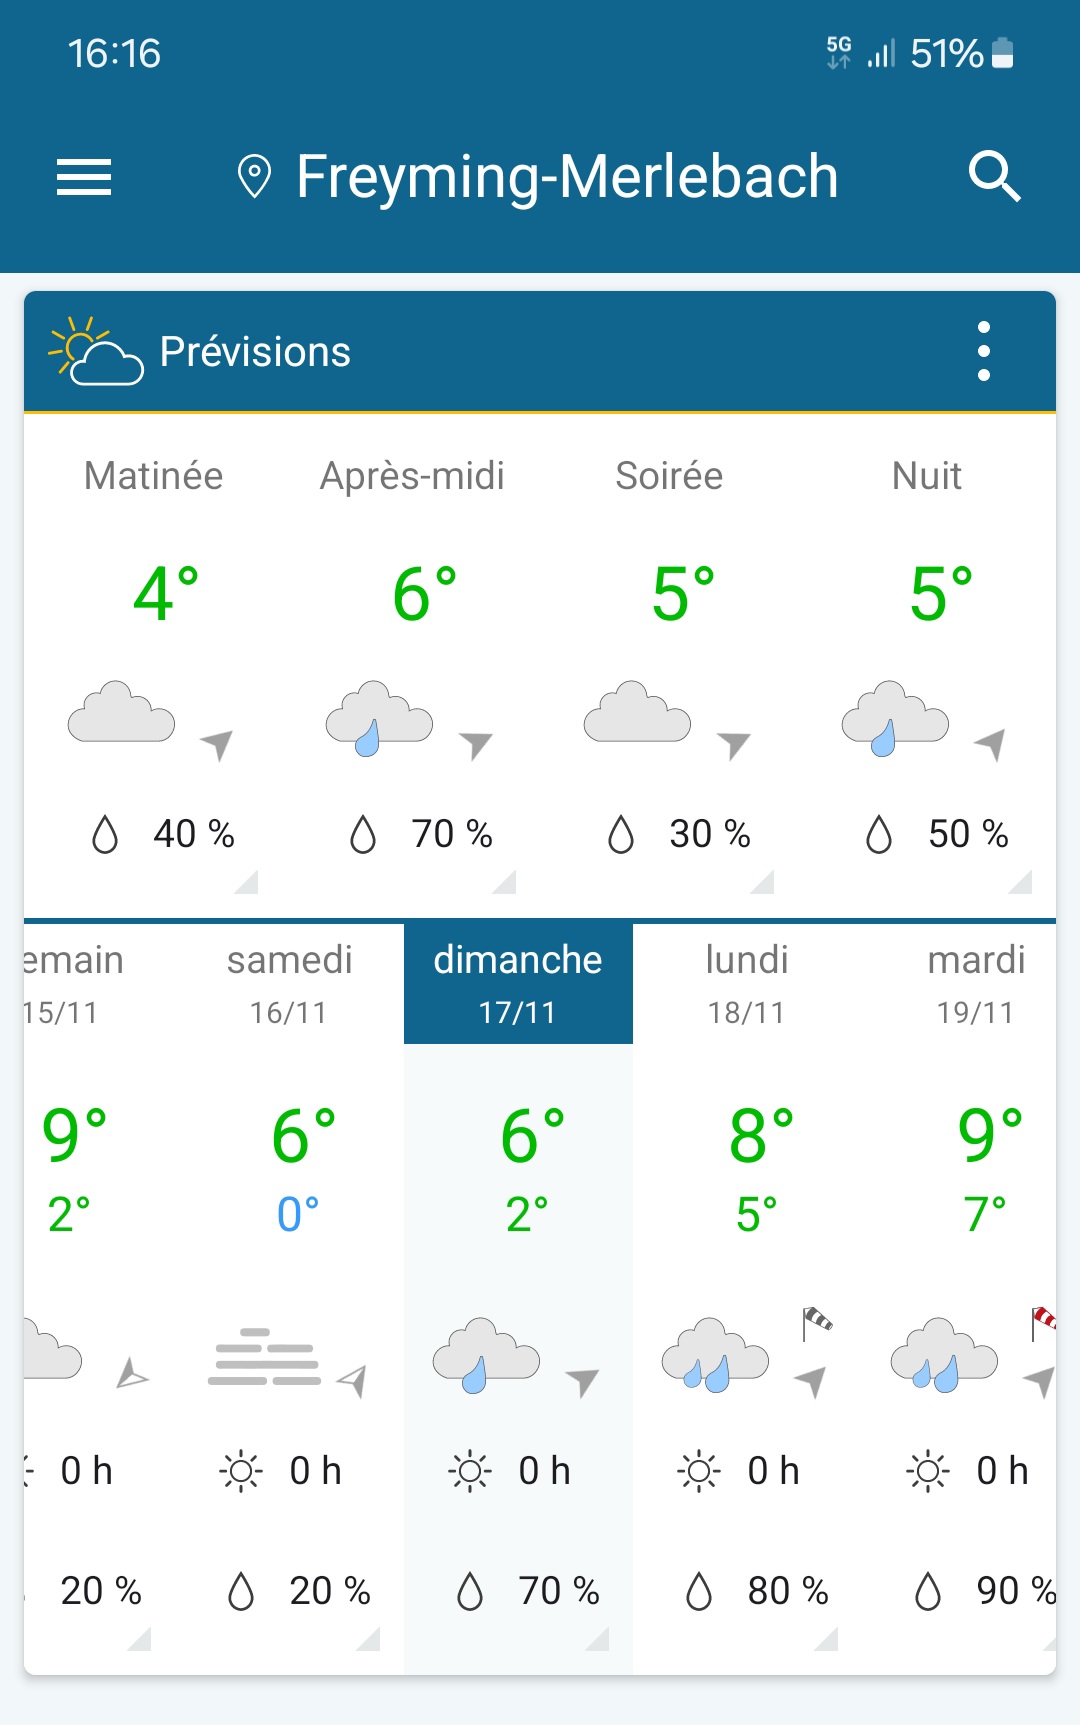The image size is (1080, 1725).
Task: Tap the Matinée 40 % rain probability
Action: click(x=193, y=834)
